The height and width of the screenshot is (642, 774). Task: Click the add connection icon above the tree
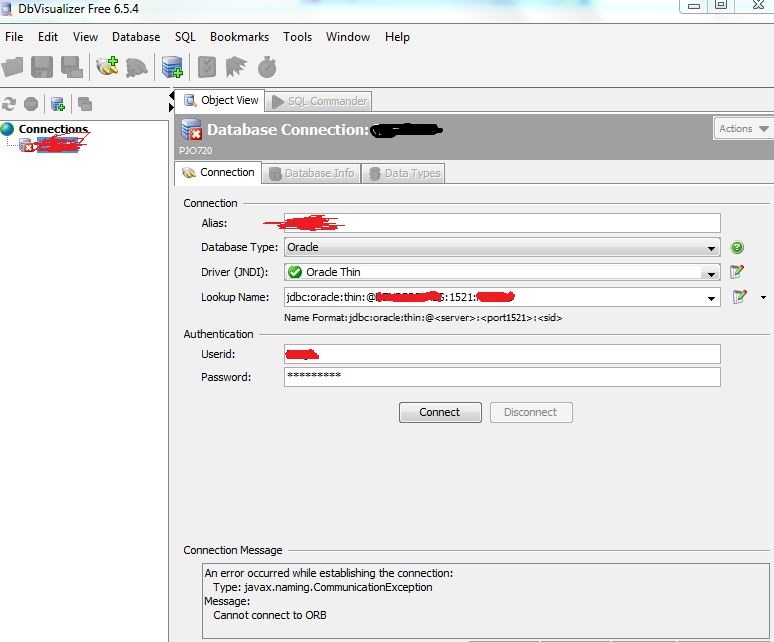click(x=58, y=104)
